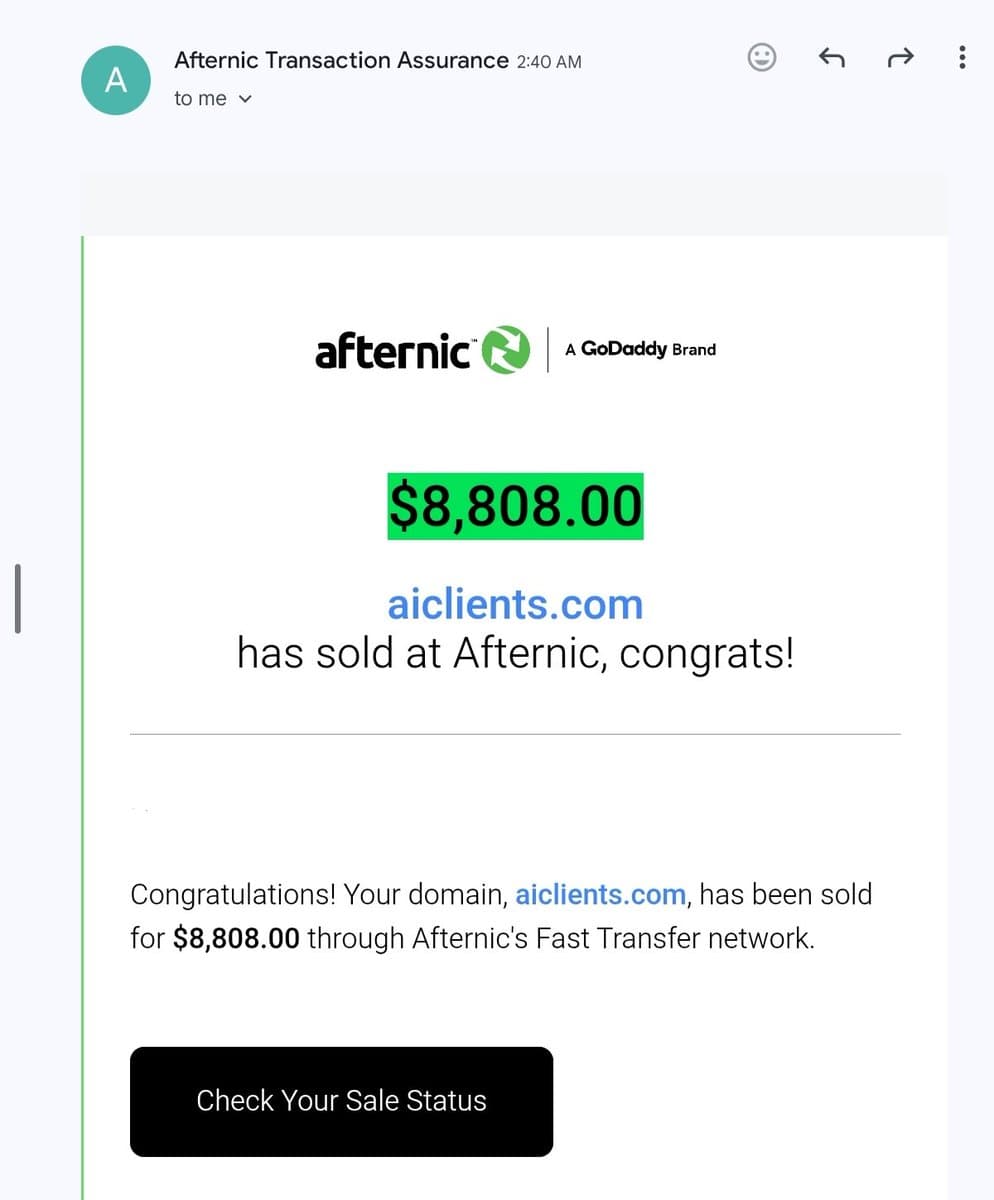Open the aiclients.com link in body paragraph
The image size is (994, 1200).
pyautogui.click(x=600, y=894)
